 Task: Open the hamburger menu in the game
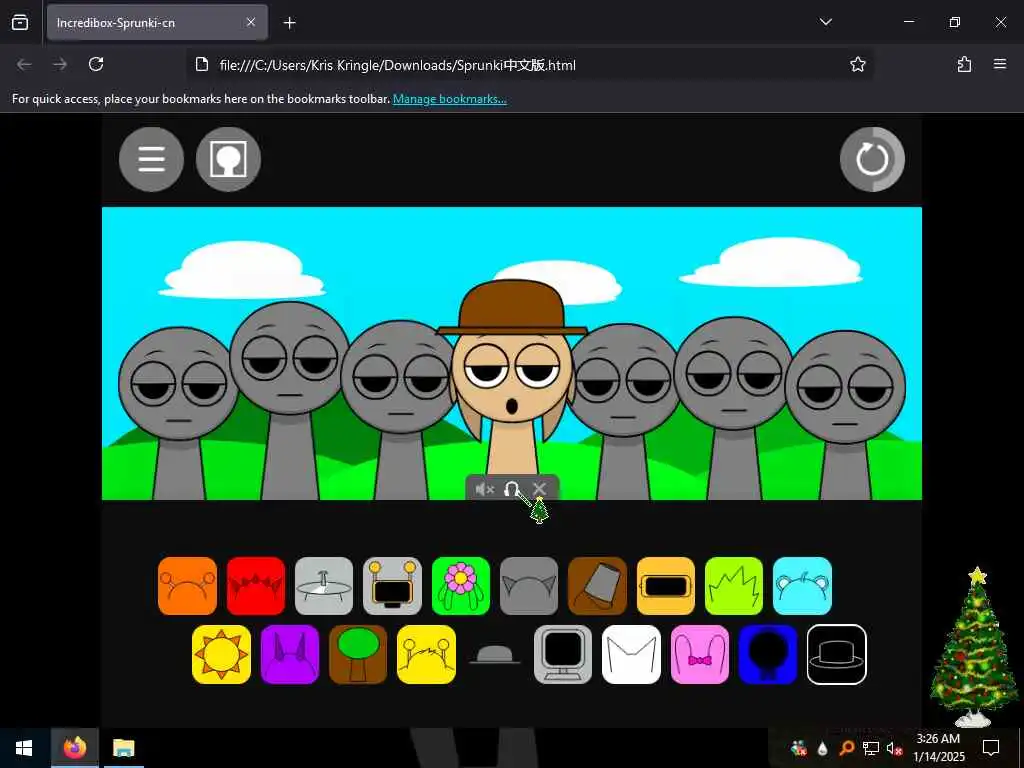click(x=152, y=159)
